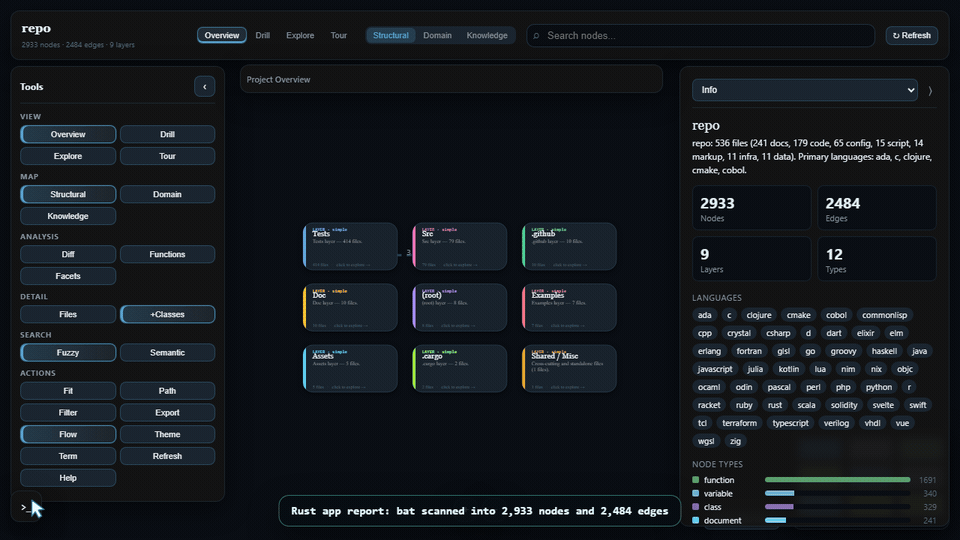Enable Semantic search mode
The height and width of the screenshot is (540, 960).
point(167,353)
